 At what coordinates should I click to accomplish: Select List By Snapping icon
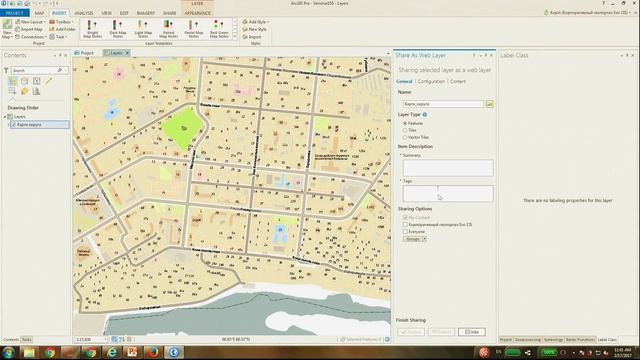point(13,91)
